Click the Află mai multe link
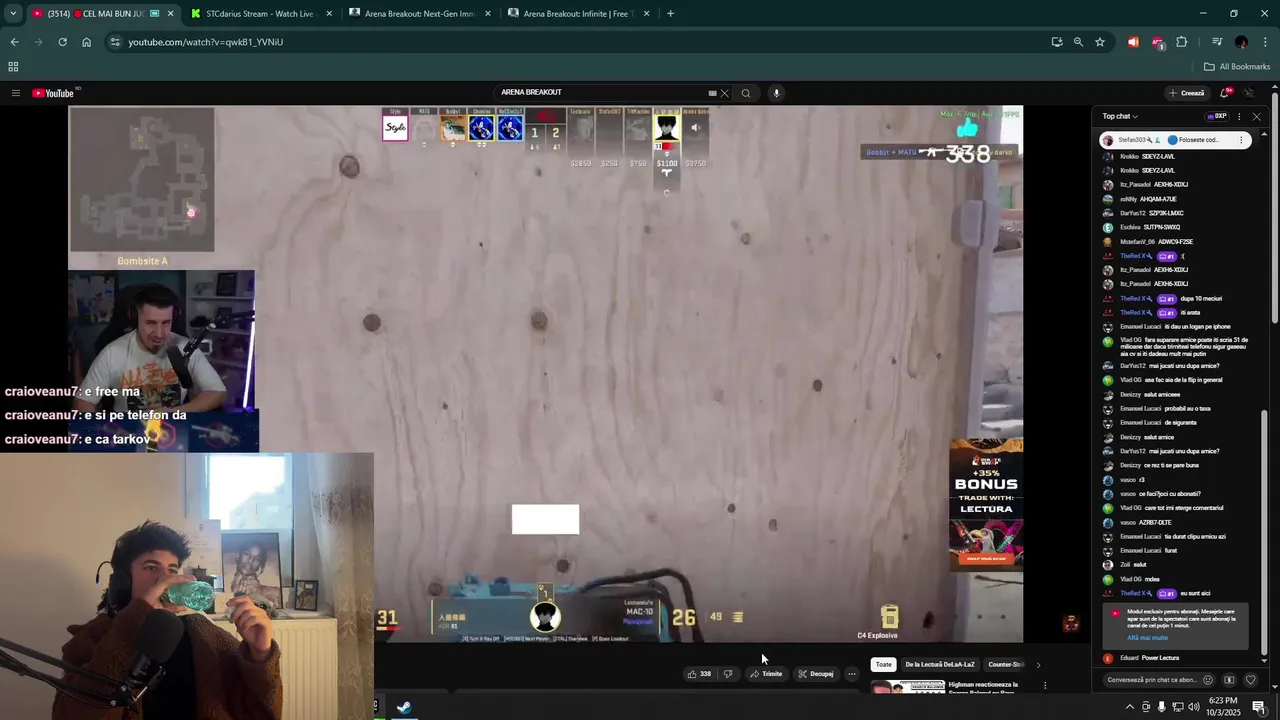Viewport: 1280px width, 720px height. 1147,638
